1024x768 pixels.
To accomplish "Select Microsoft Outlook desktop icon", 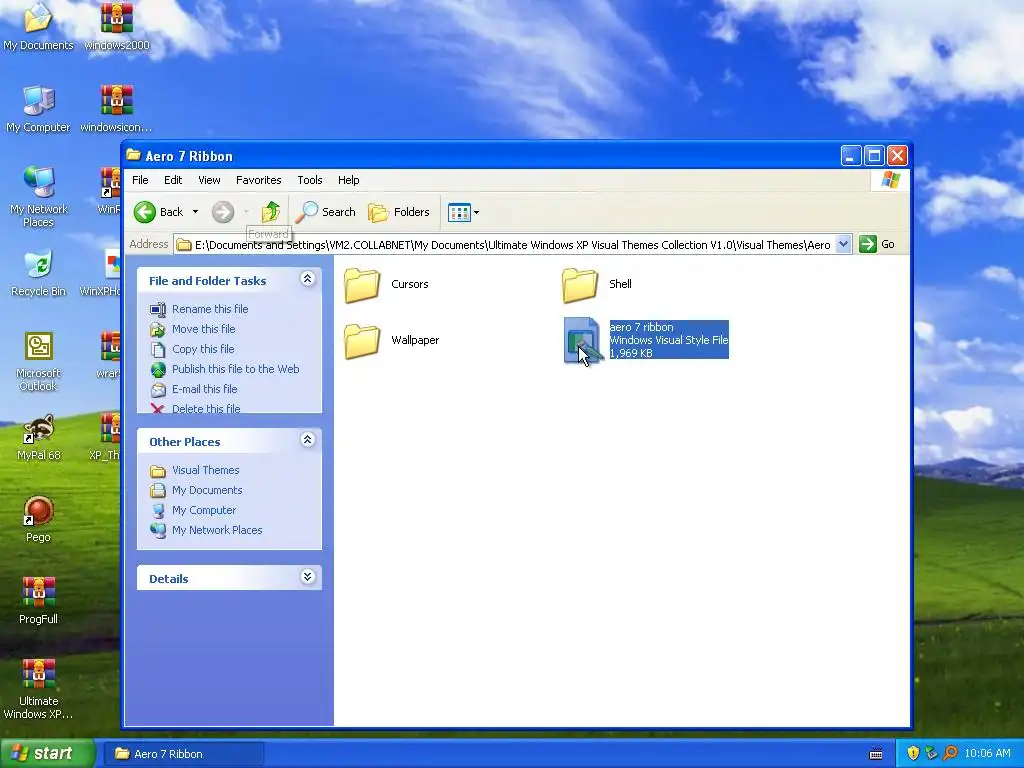I will pyautogui.click(x=38, y=360).
